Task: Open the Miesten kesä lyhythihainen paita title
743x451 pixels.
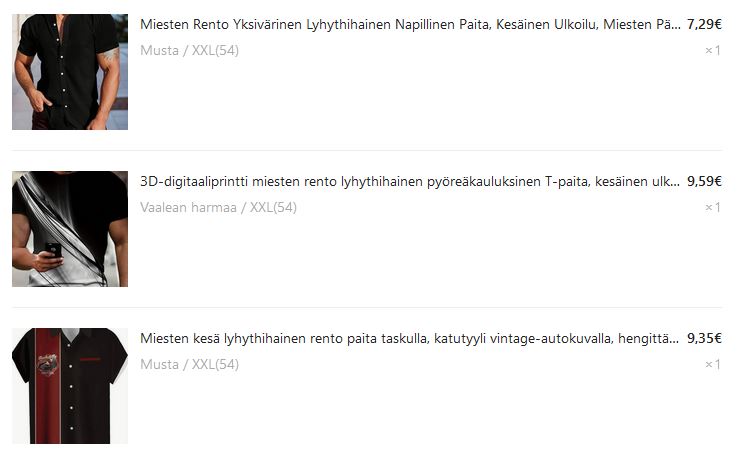Action: click(409, 338)
